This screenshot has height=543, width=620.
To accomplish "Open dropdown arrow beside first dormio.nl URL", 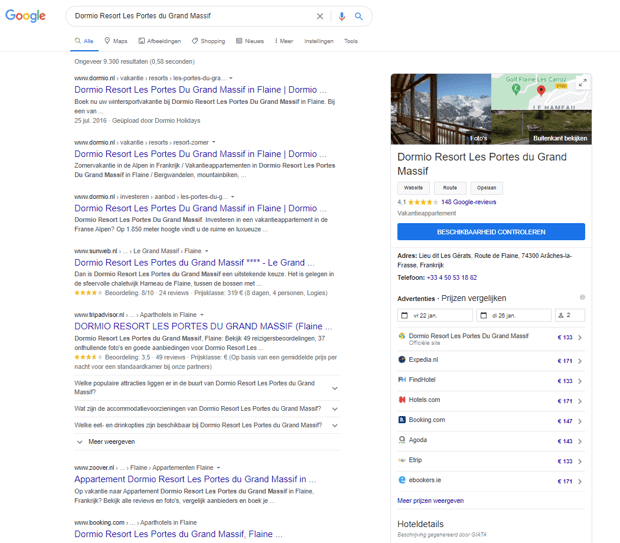I will (x=231, y=78).
